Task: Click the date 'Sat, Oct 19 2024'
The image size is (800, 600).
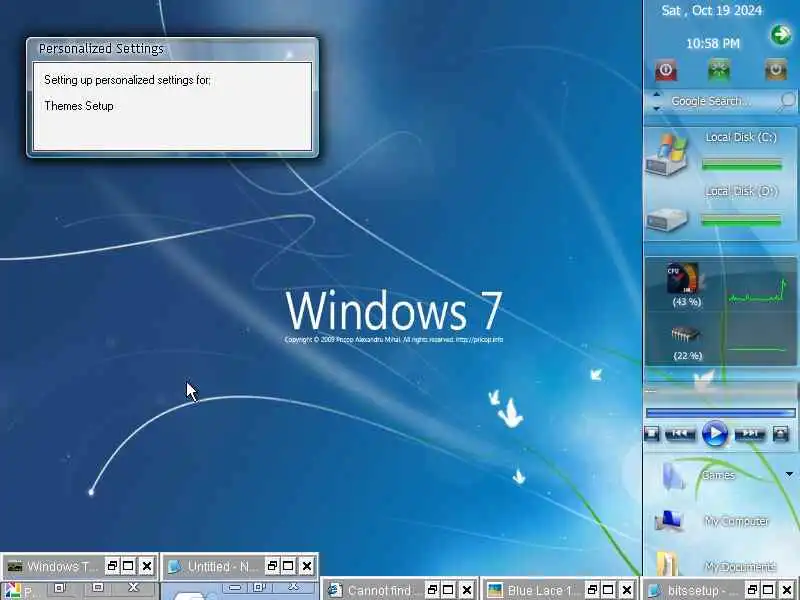Action: click(712, 11)
